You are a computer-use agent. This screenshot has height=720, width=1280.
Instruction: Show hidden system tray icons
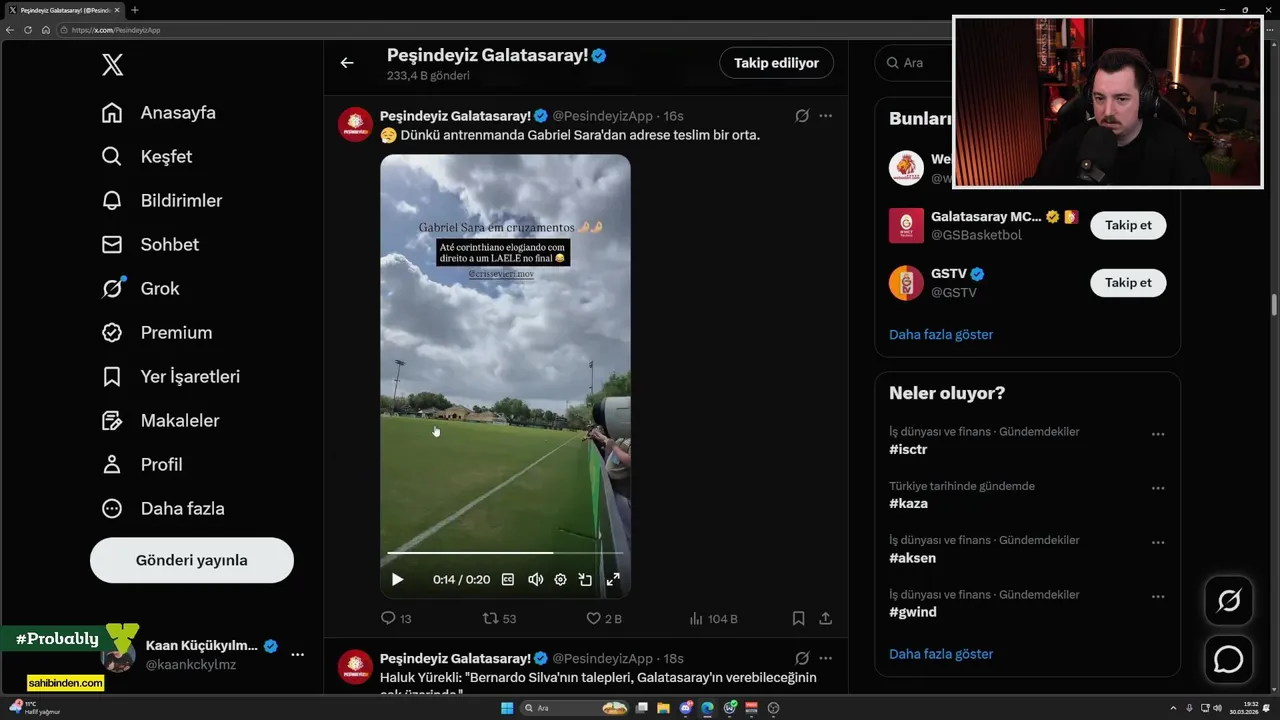pyautogui.click(x=1175, y=708)
